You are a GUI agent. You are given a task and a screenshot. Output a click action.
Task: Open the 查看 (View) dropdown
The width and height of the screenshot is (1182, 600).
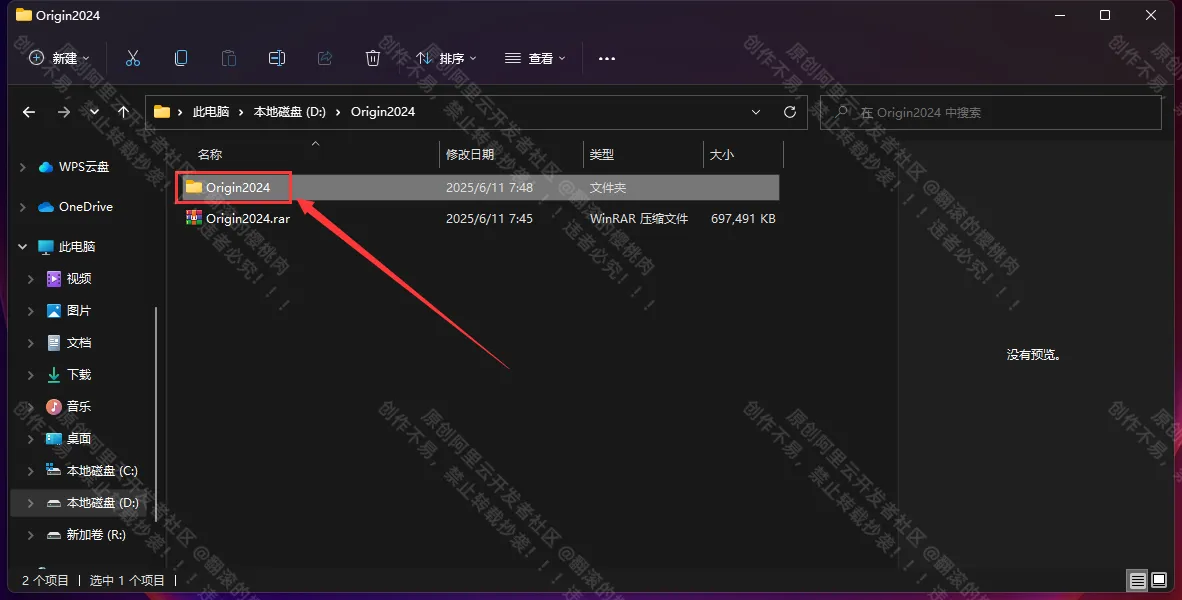click(535, 58)
